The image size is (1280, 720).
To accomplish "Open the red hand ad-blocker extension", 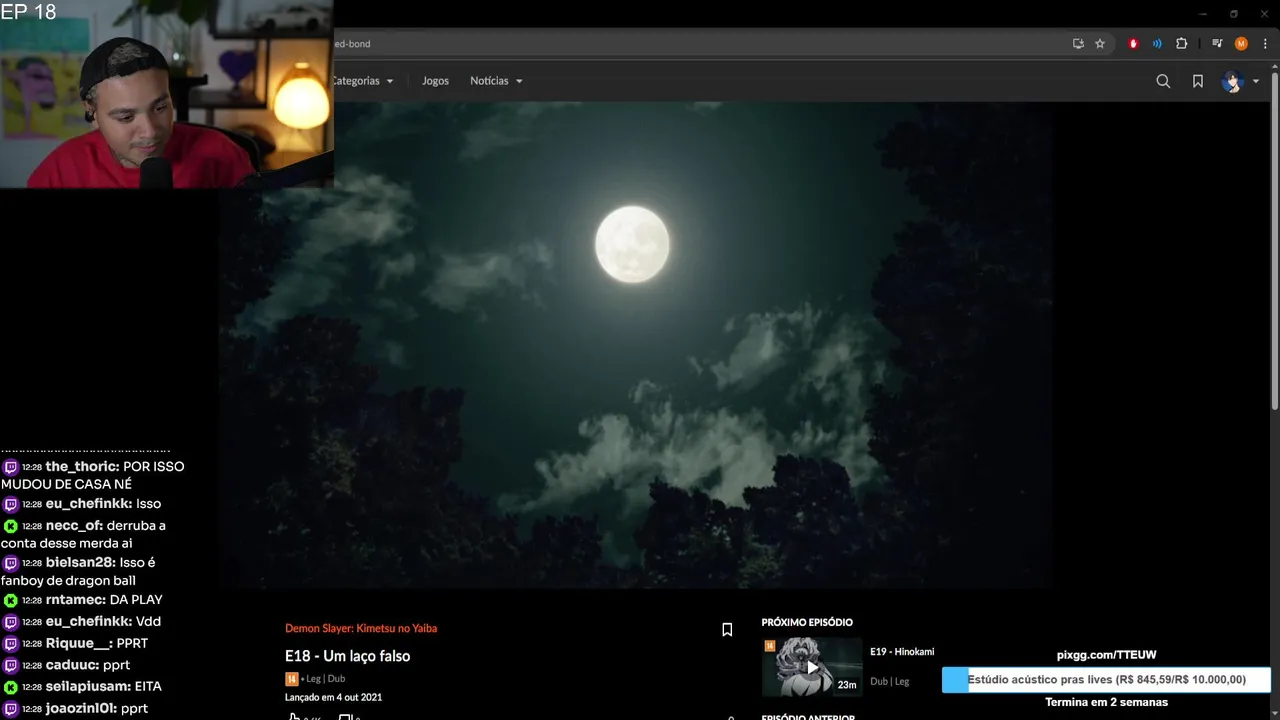I will click(1133, 44).
